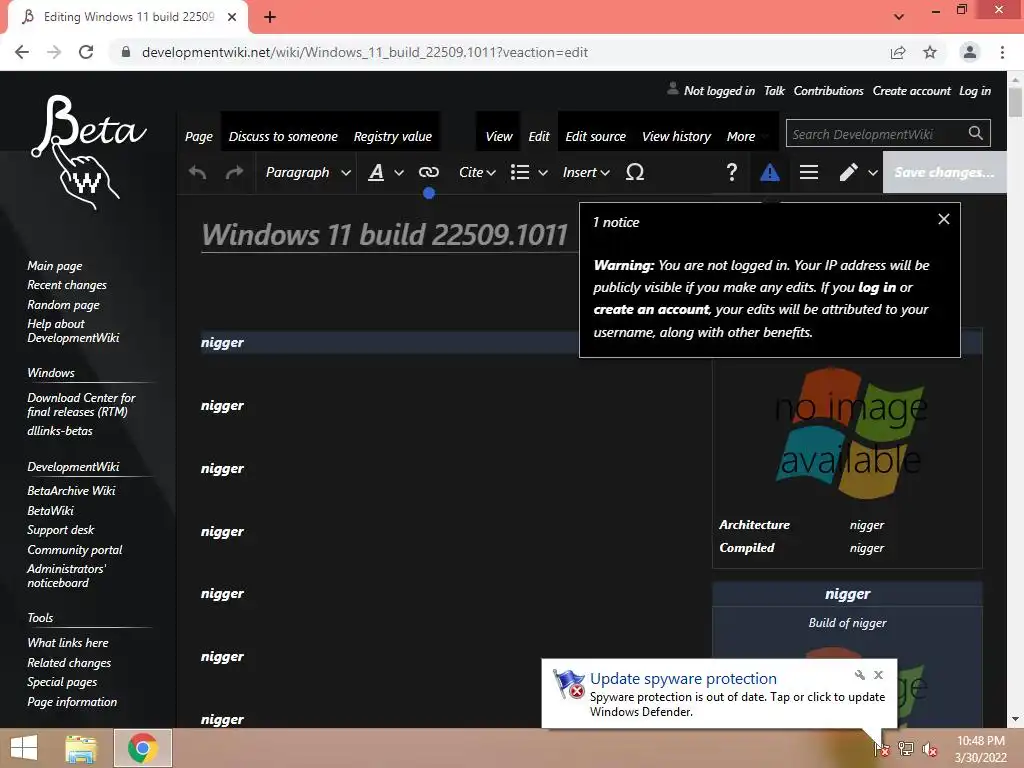This screenshot has width=1024, height=768.
Task: Click the search magnifier icon
Action: click(976, 133)
